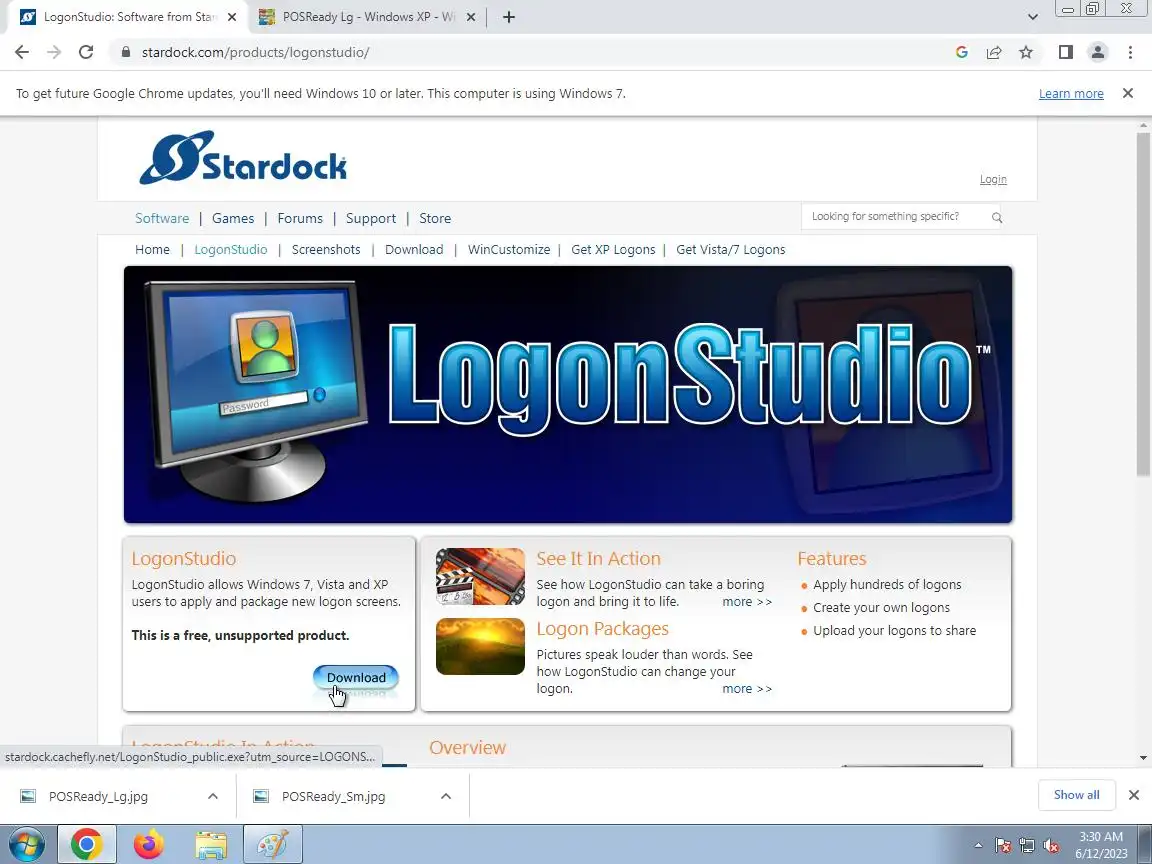Open the sunset Logon Packages thumbnail
The width and height of the screenshot is (1152, 864).
pyautogui.click(x=480, y=647)
